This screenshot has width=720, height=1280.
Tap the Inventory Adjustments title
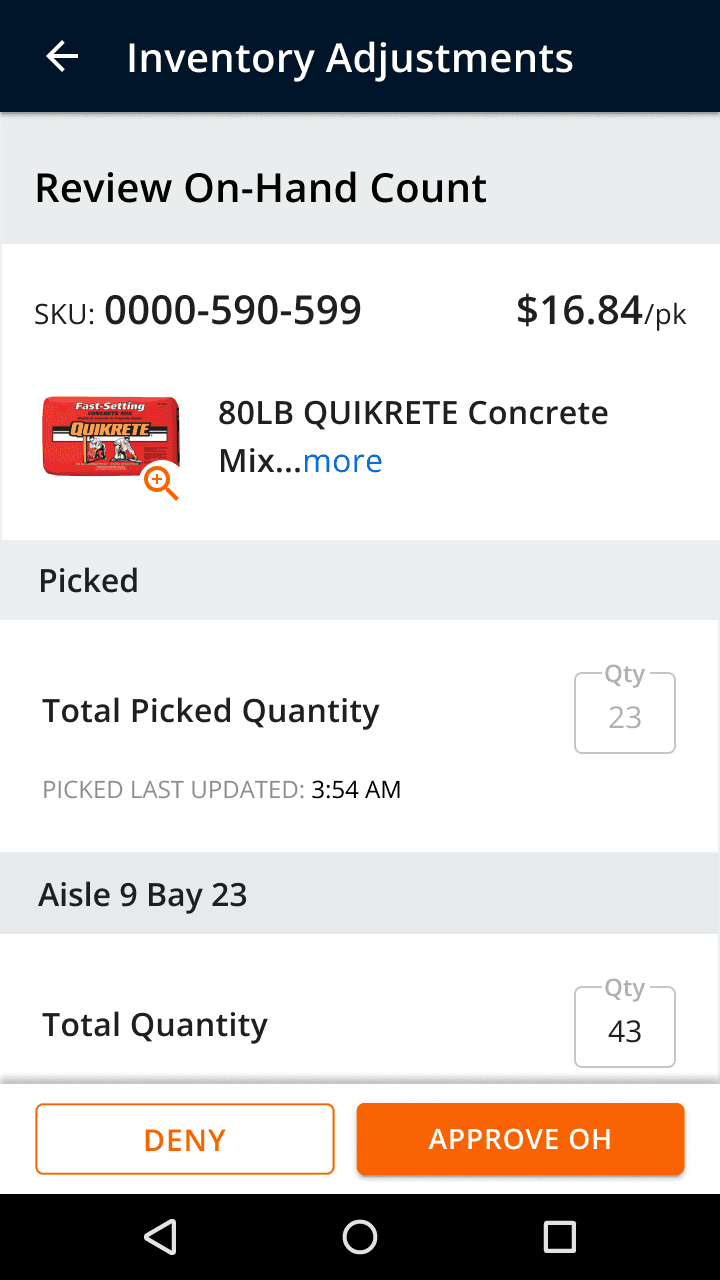tap(350, 58)
